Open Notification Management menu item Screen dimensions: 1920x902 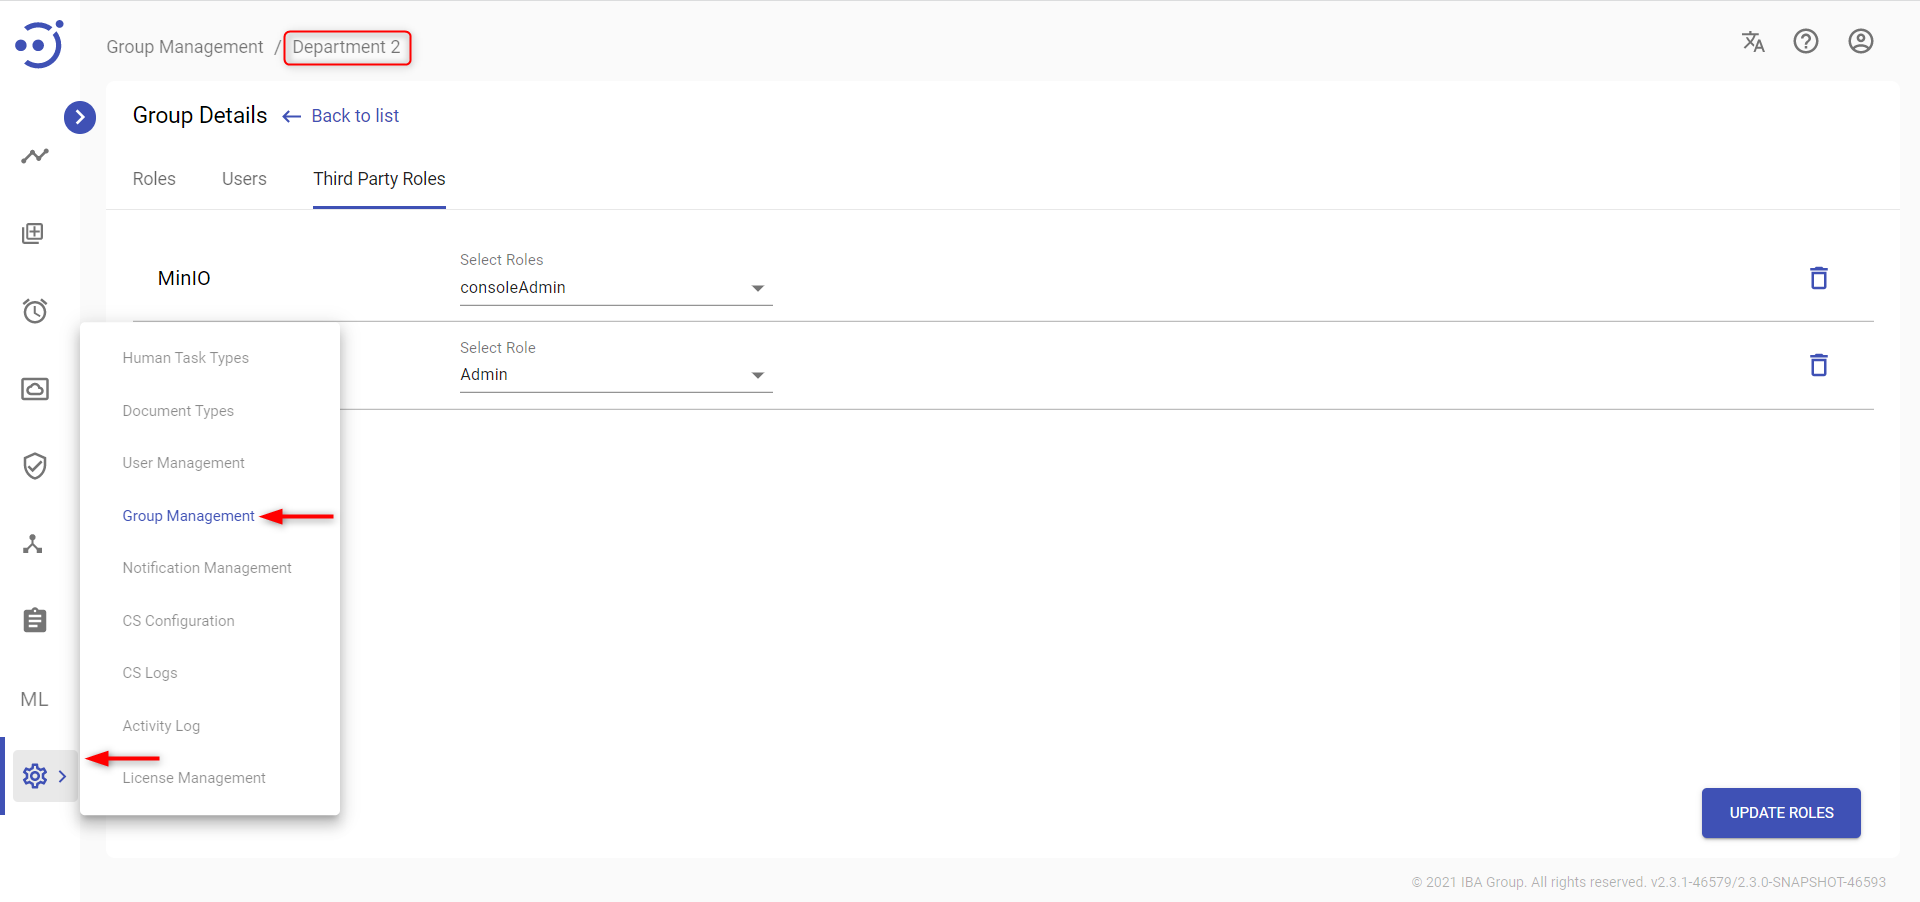[x=207, y=568]
